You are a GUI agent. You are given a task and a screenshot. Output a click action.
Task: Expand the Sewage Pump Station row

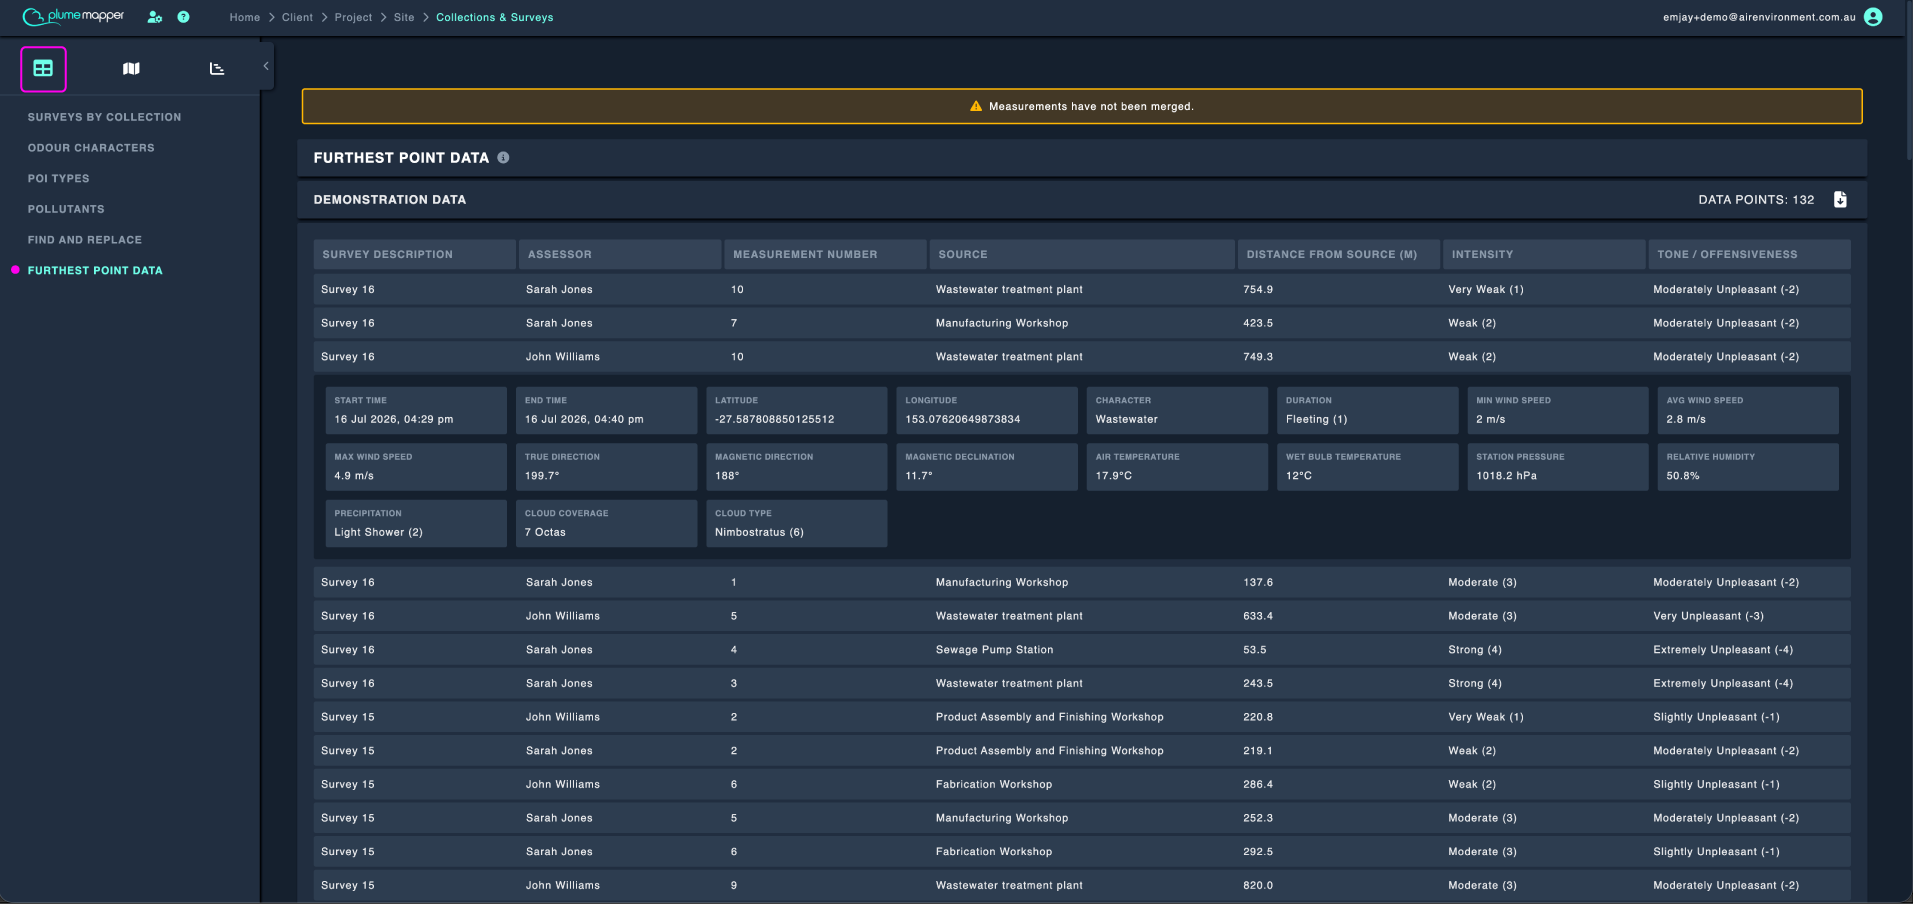[x=1082, y=650]
